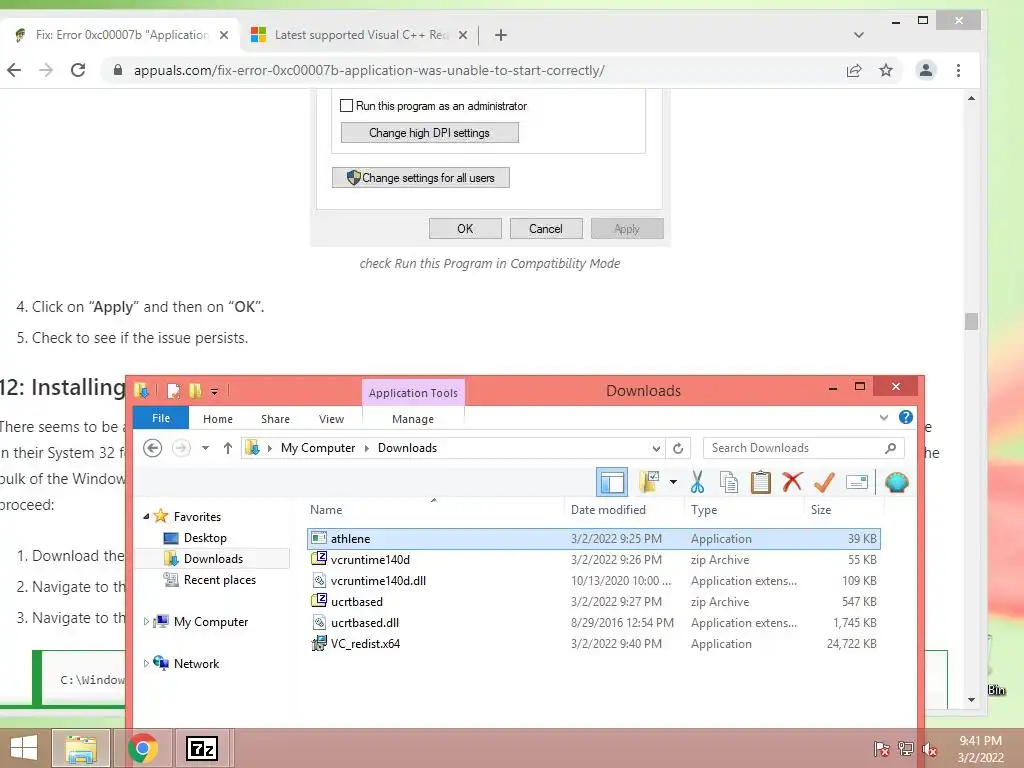Select the athlene application file
The image size is (1024, 768).
click(x=594, y=539)
